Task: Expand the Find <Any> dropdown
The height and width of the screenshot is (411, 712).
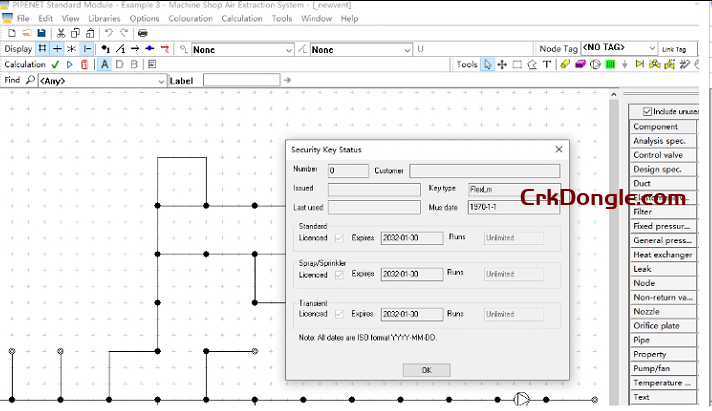Action: (162, 80)
